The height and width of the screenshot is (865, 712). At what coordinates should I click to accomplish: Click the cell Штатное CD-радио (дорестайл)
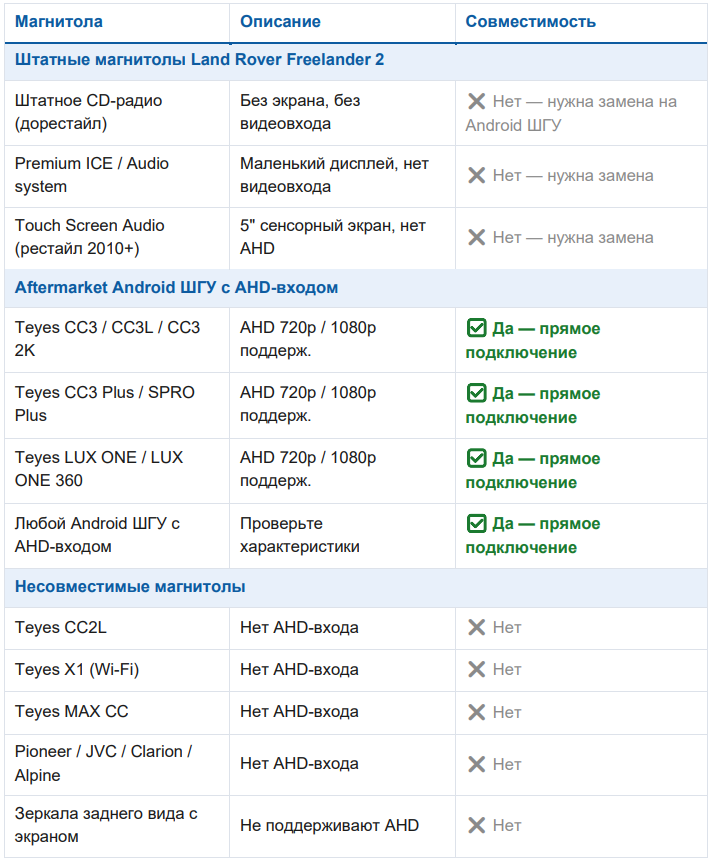coord(117,112)
